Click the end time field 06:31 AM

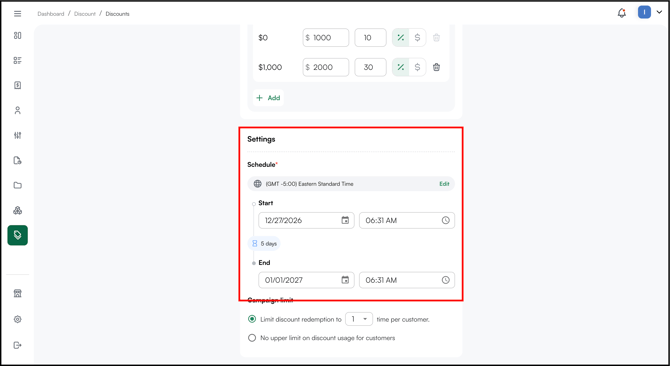coord(407,280)
